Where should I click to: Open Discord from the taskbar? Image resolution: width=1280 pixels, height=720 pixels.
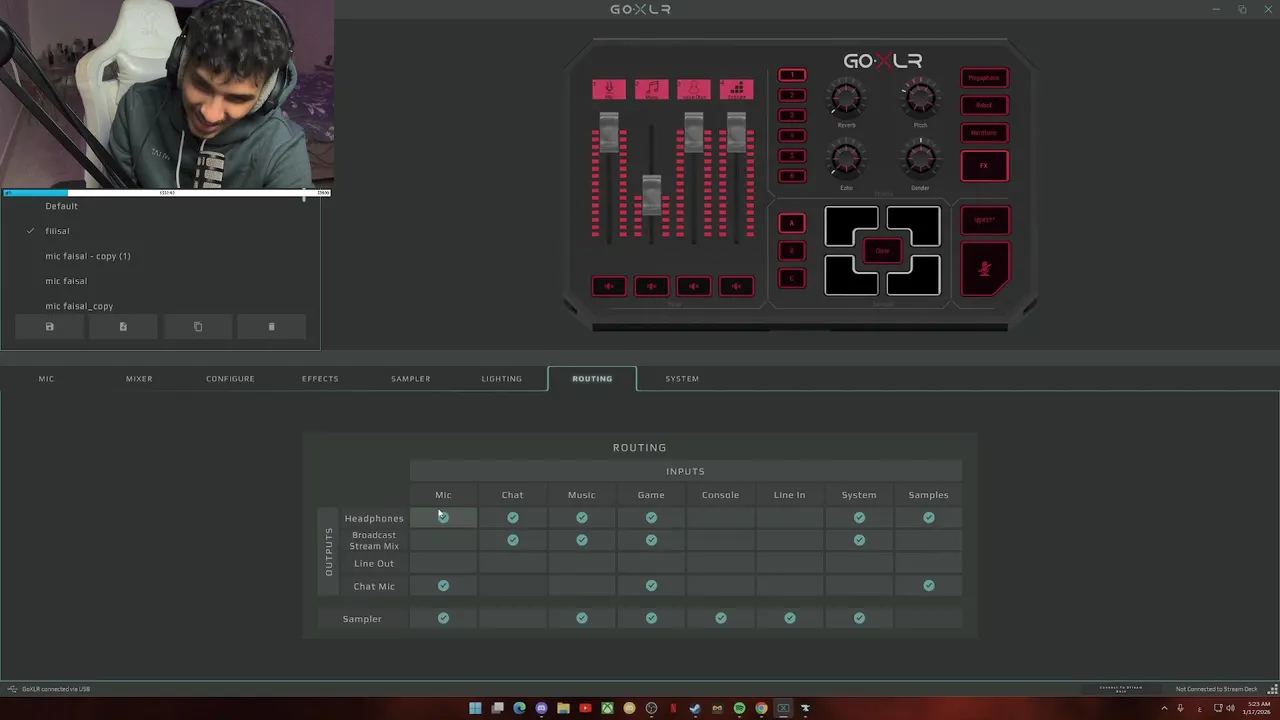tap(541, 708)
